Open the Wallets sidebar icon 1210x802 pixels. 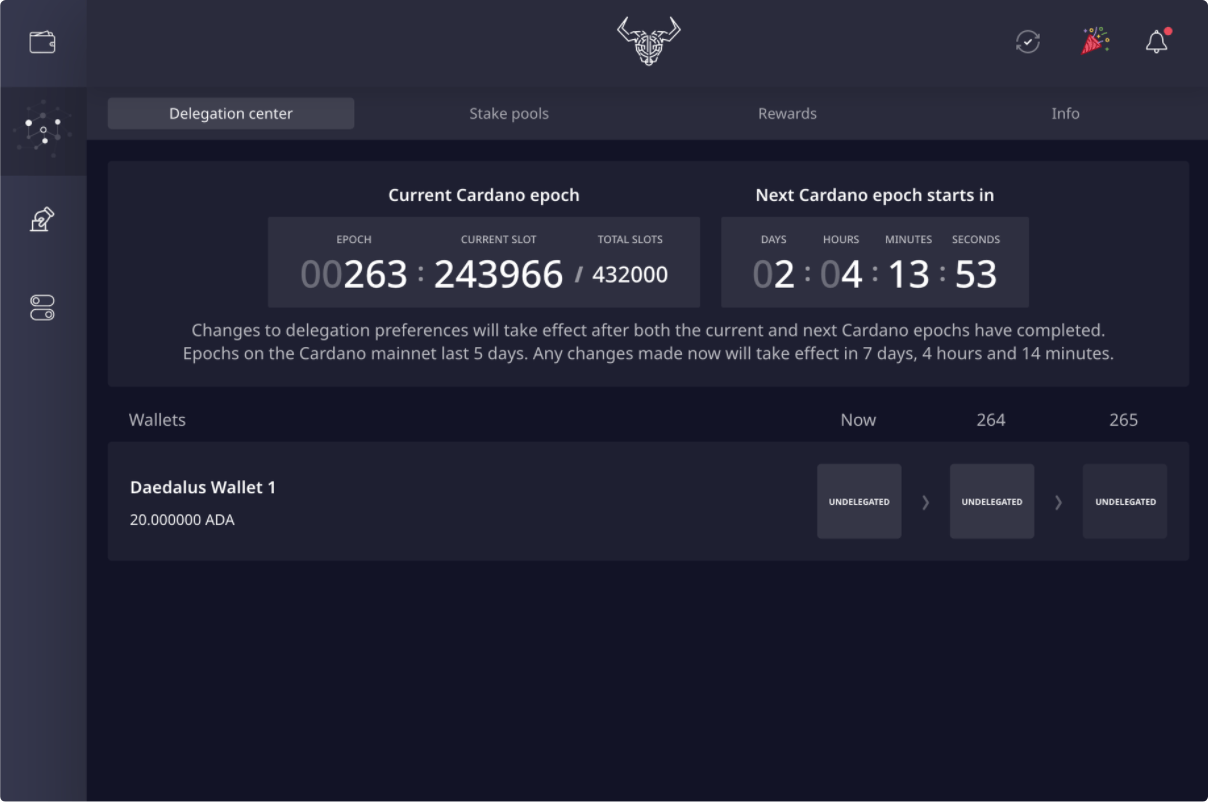[43, 43]
